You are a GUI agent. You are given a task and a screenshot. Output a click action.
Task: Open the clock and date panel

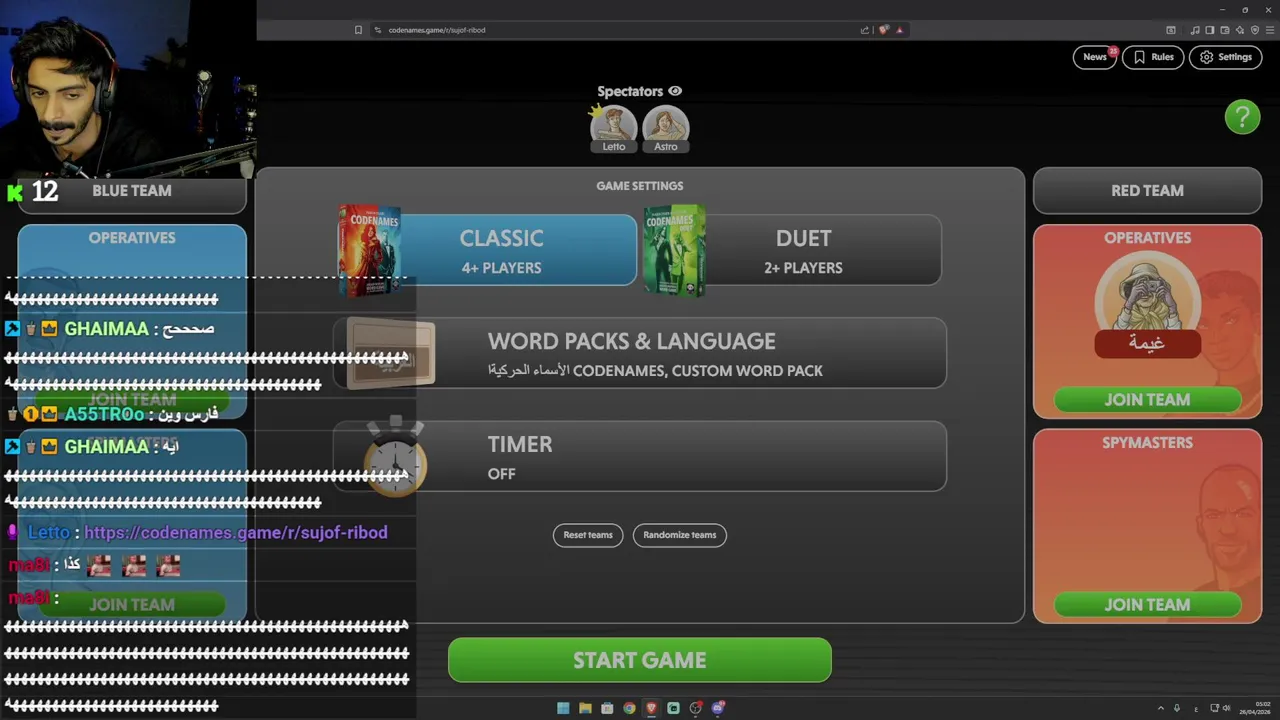tap(1254, 708)
